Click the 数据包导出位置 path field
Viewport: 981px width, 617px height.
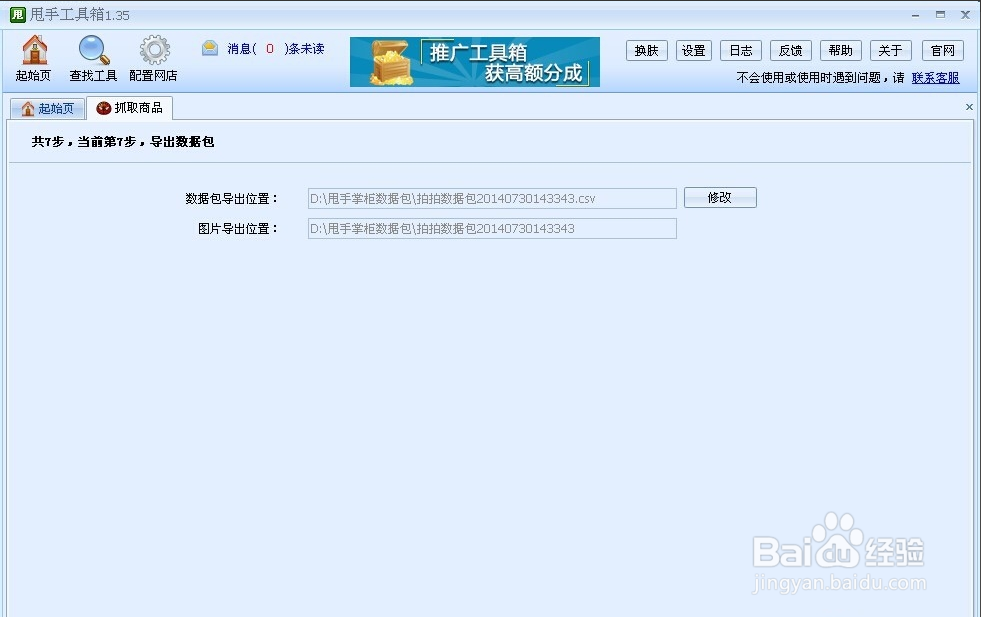492,198
